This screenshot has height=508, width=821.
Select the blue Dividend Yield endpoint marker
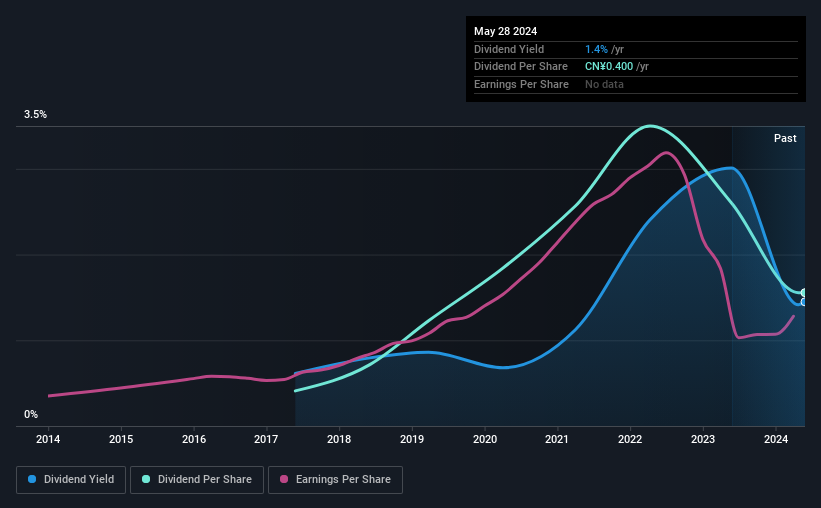[803, 302]
